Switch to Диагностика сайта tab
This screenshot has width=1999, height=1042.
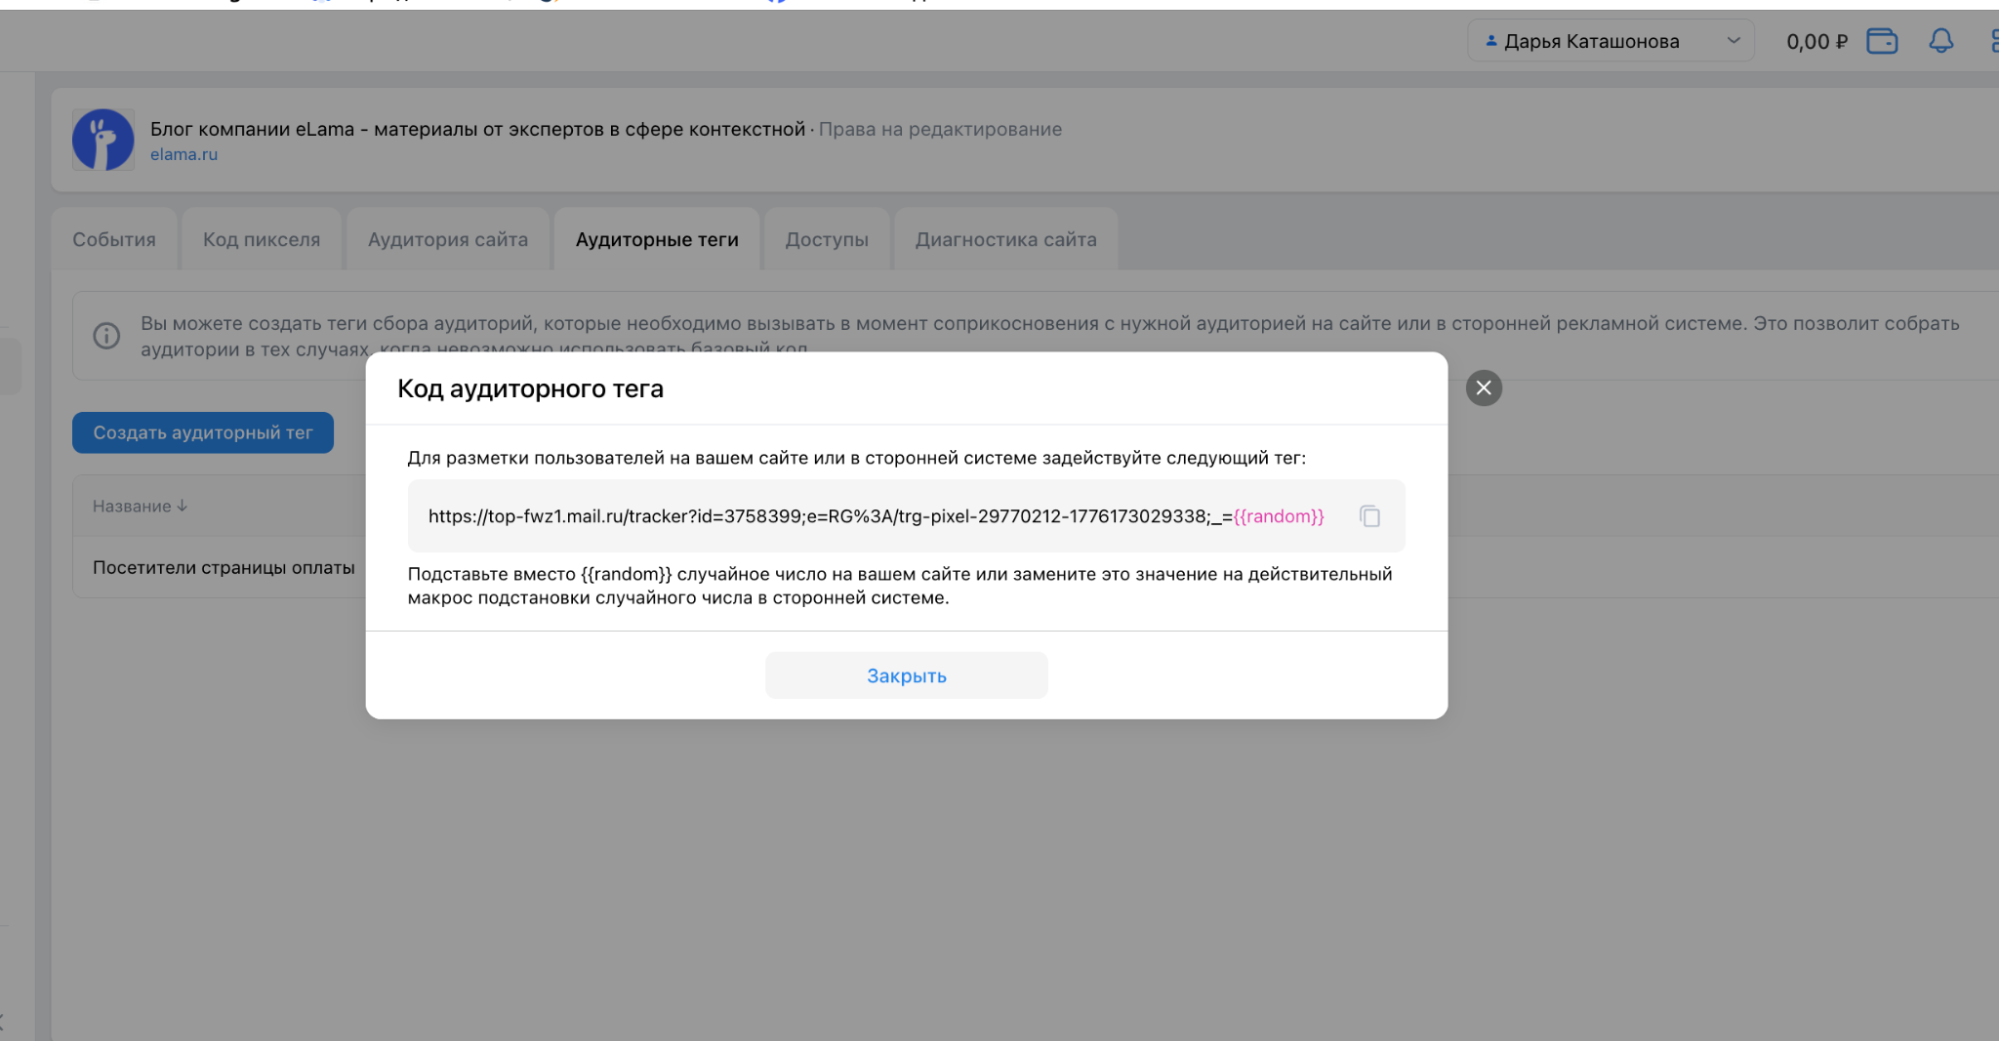pos(1005,240)
